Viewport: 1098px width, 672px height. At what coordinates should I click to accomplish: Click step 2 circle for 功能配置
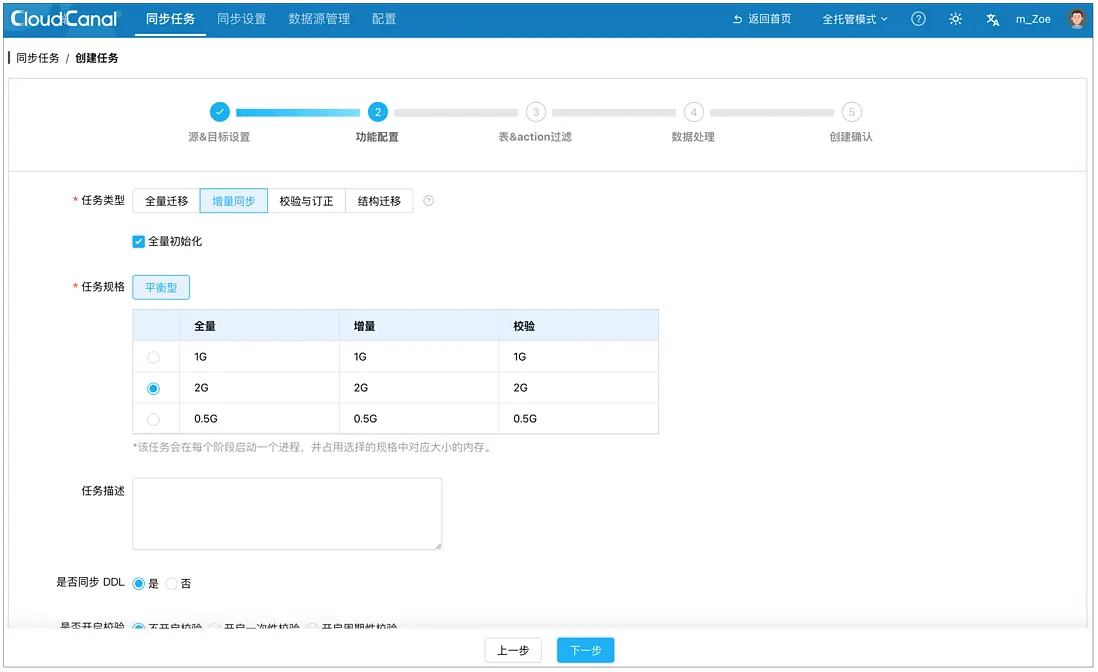(x=377, y=112)
